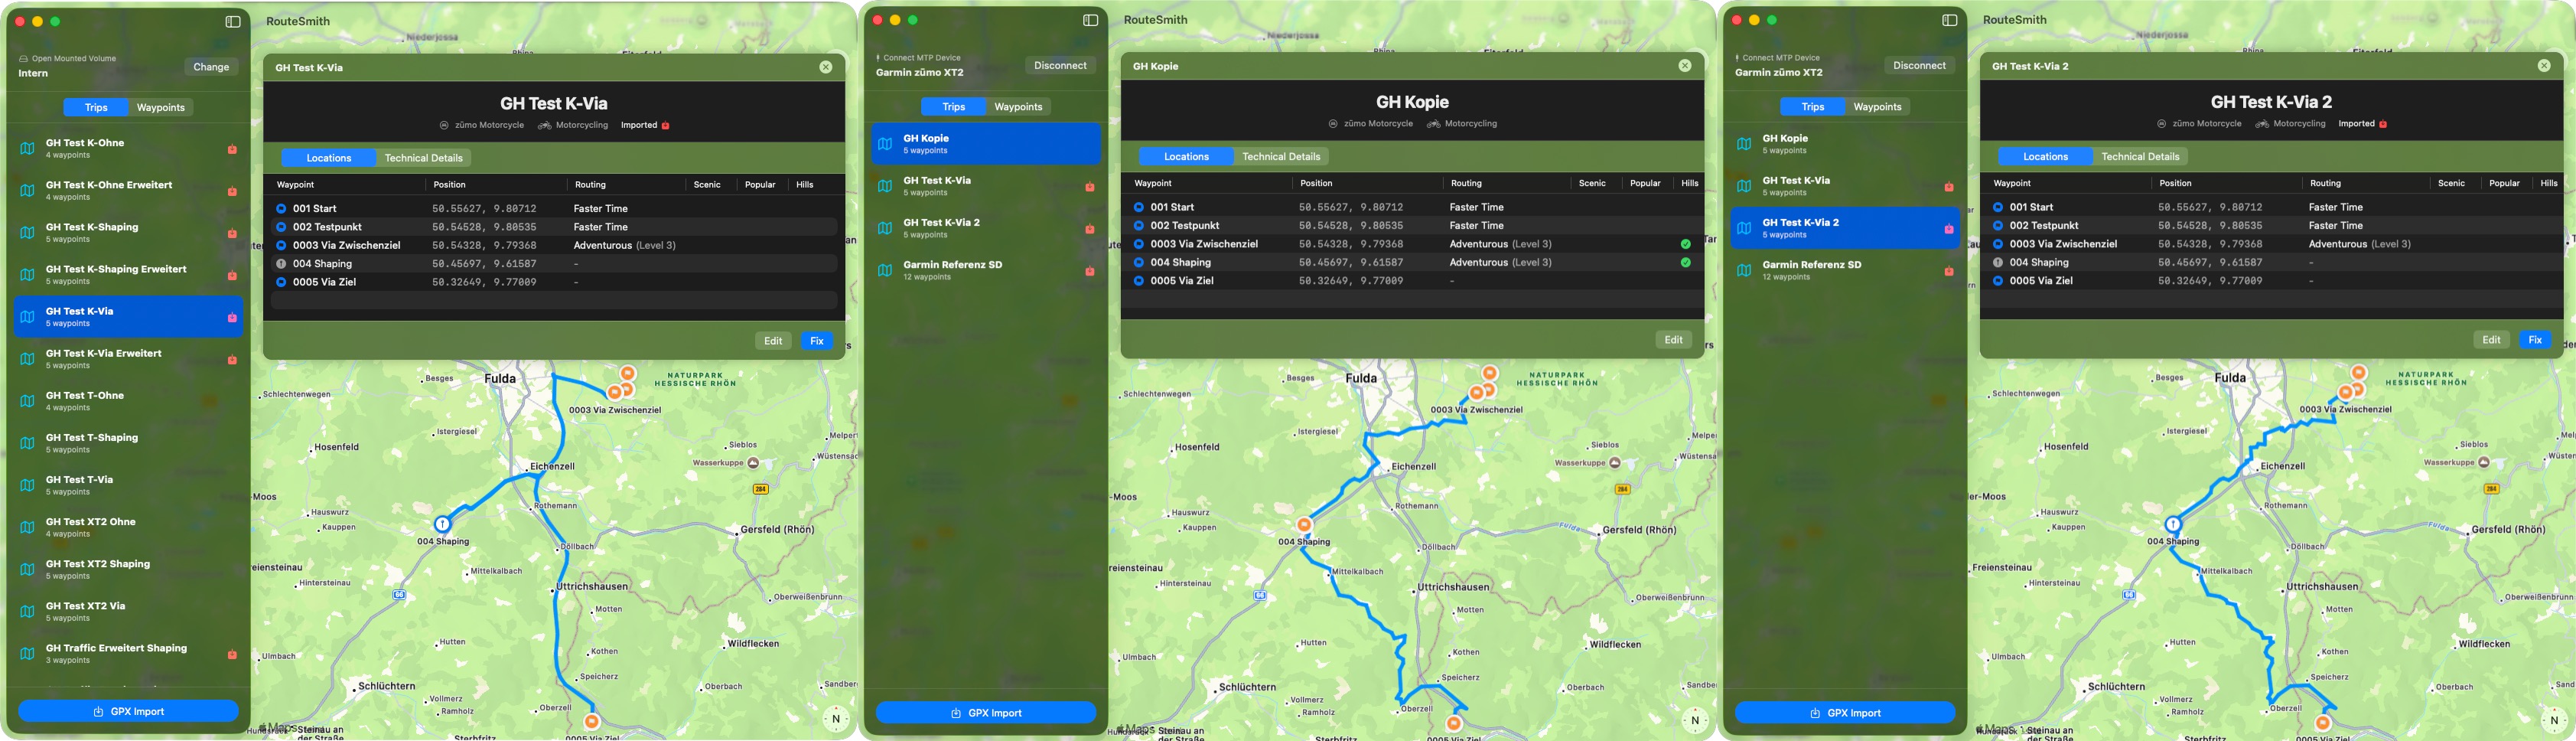2576x741 pixels.
Task: Click the red badge on GH Test K-Via Erweitert row
Action: tap(232, 360)
